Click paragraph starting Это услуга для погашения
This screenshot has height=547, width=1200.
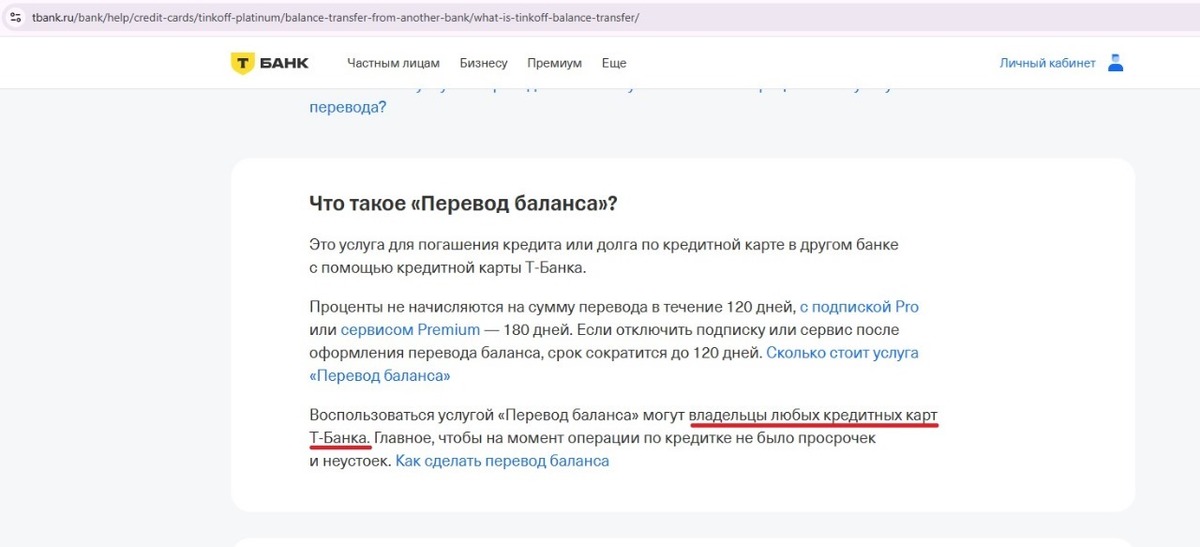[604, 256]
